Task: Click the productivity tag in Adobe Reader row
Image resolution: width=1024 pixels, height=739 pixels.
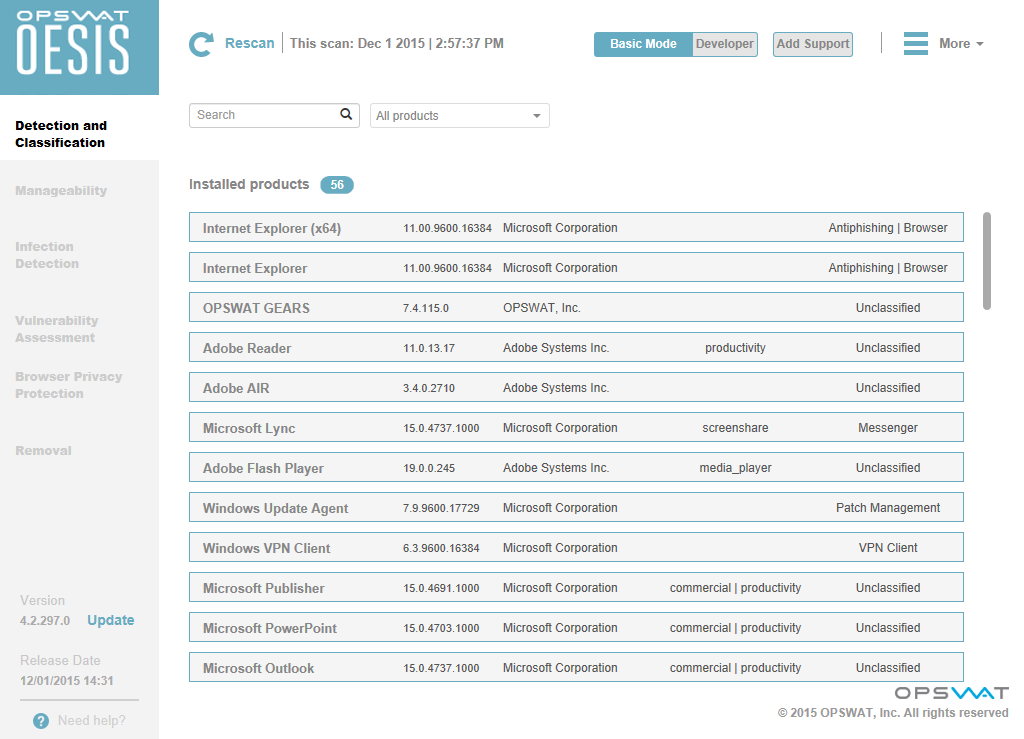Action: 735,347
